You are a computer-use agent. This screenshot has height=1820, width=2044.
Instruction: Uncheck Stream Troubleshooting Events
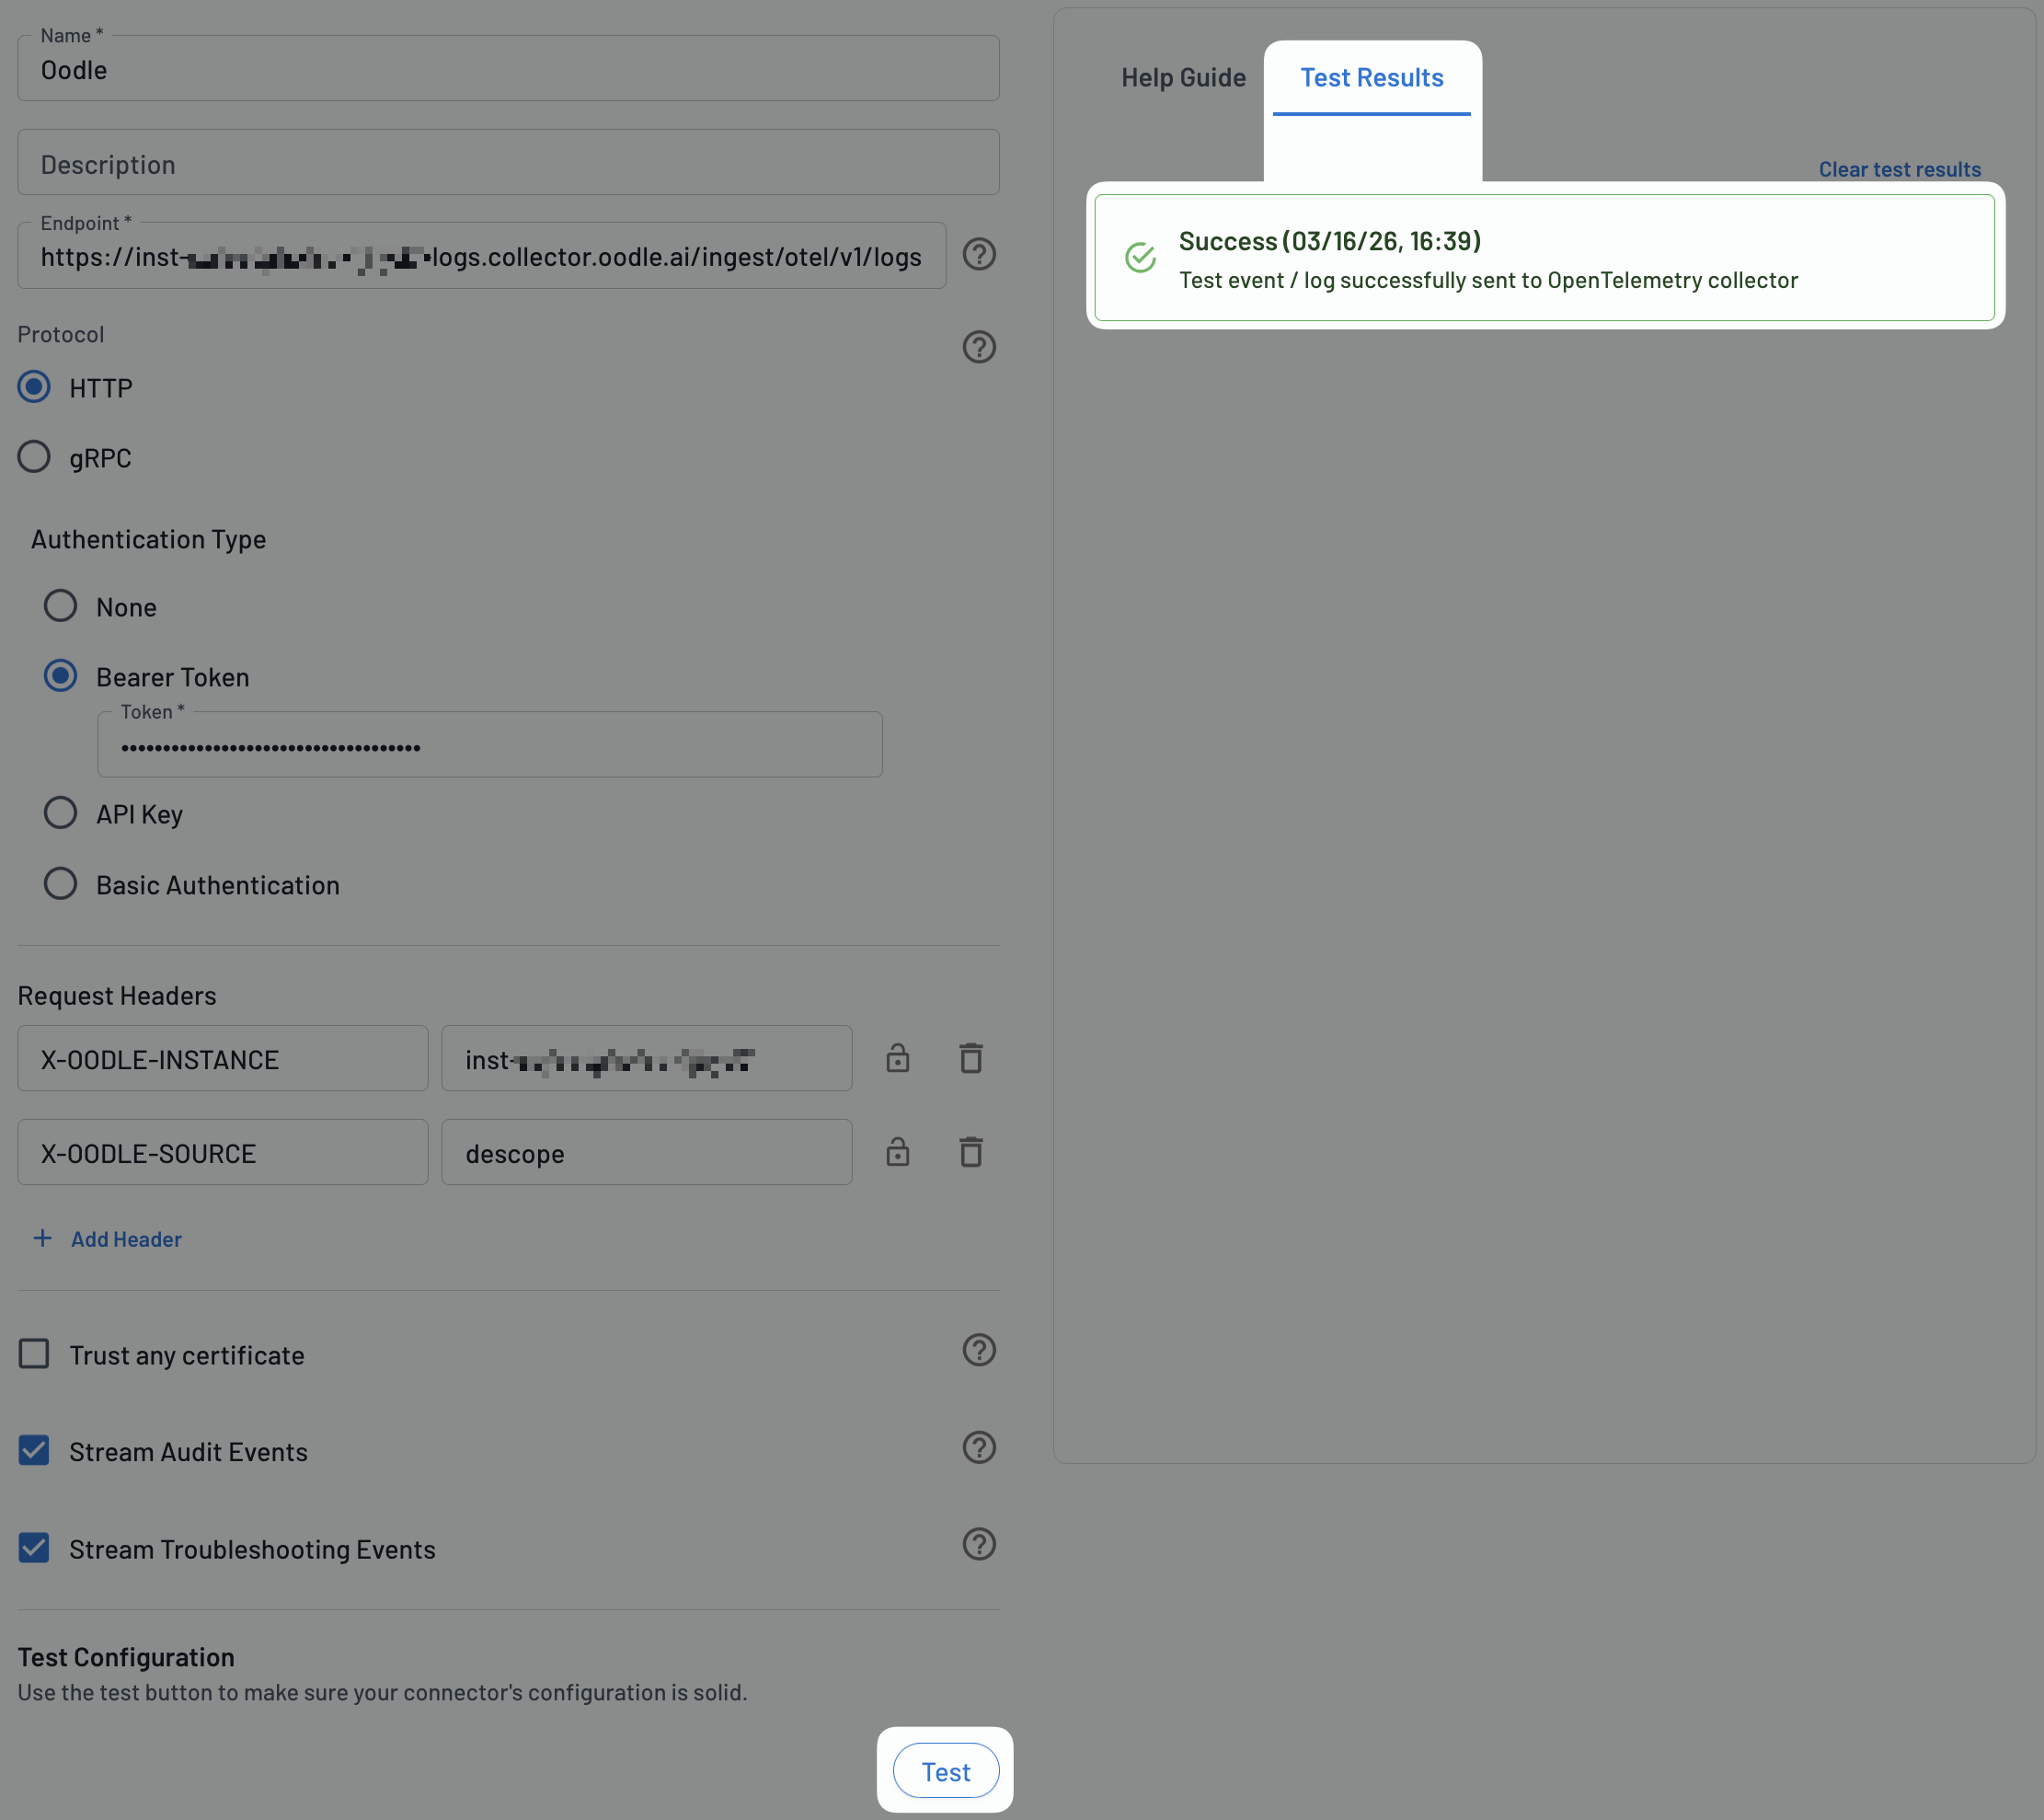[34, 1548]
